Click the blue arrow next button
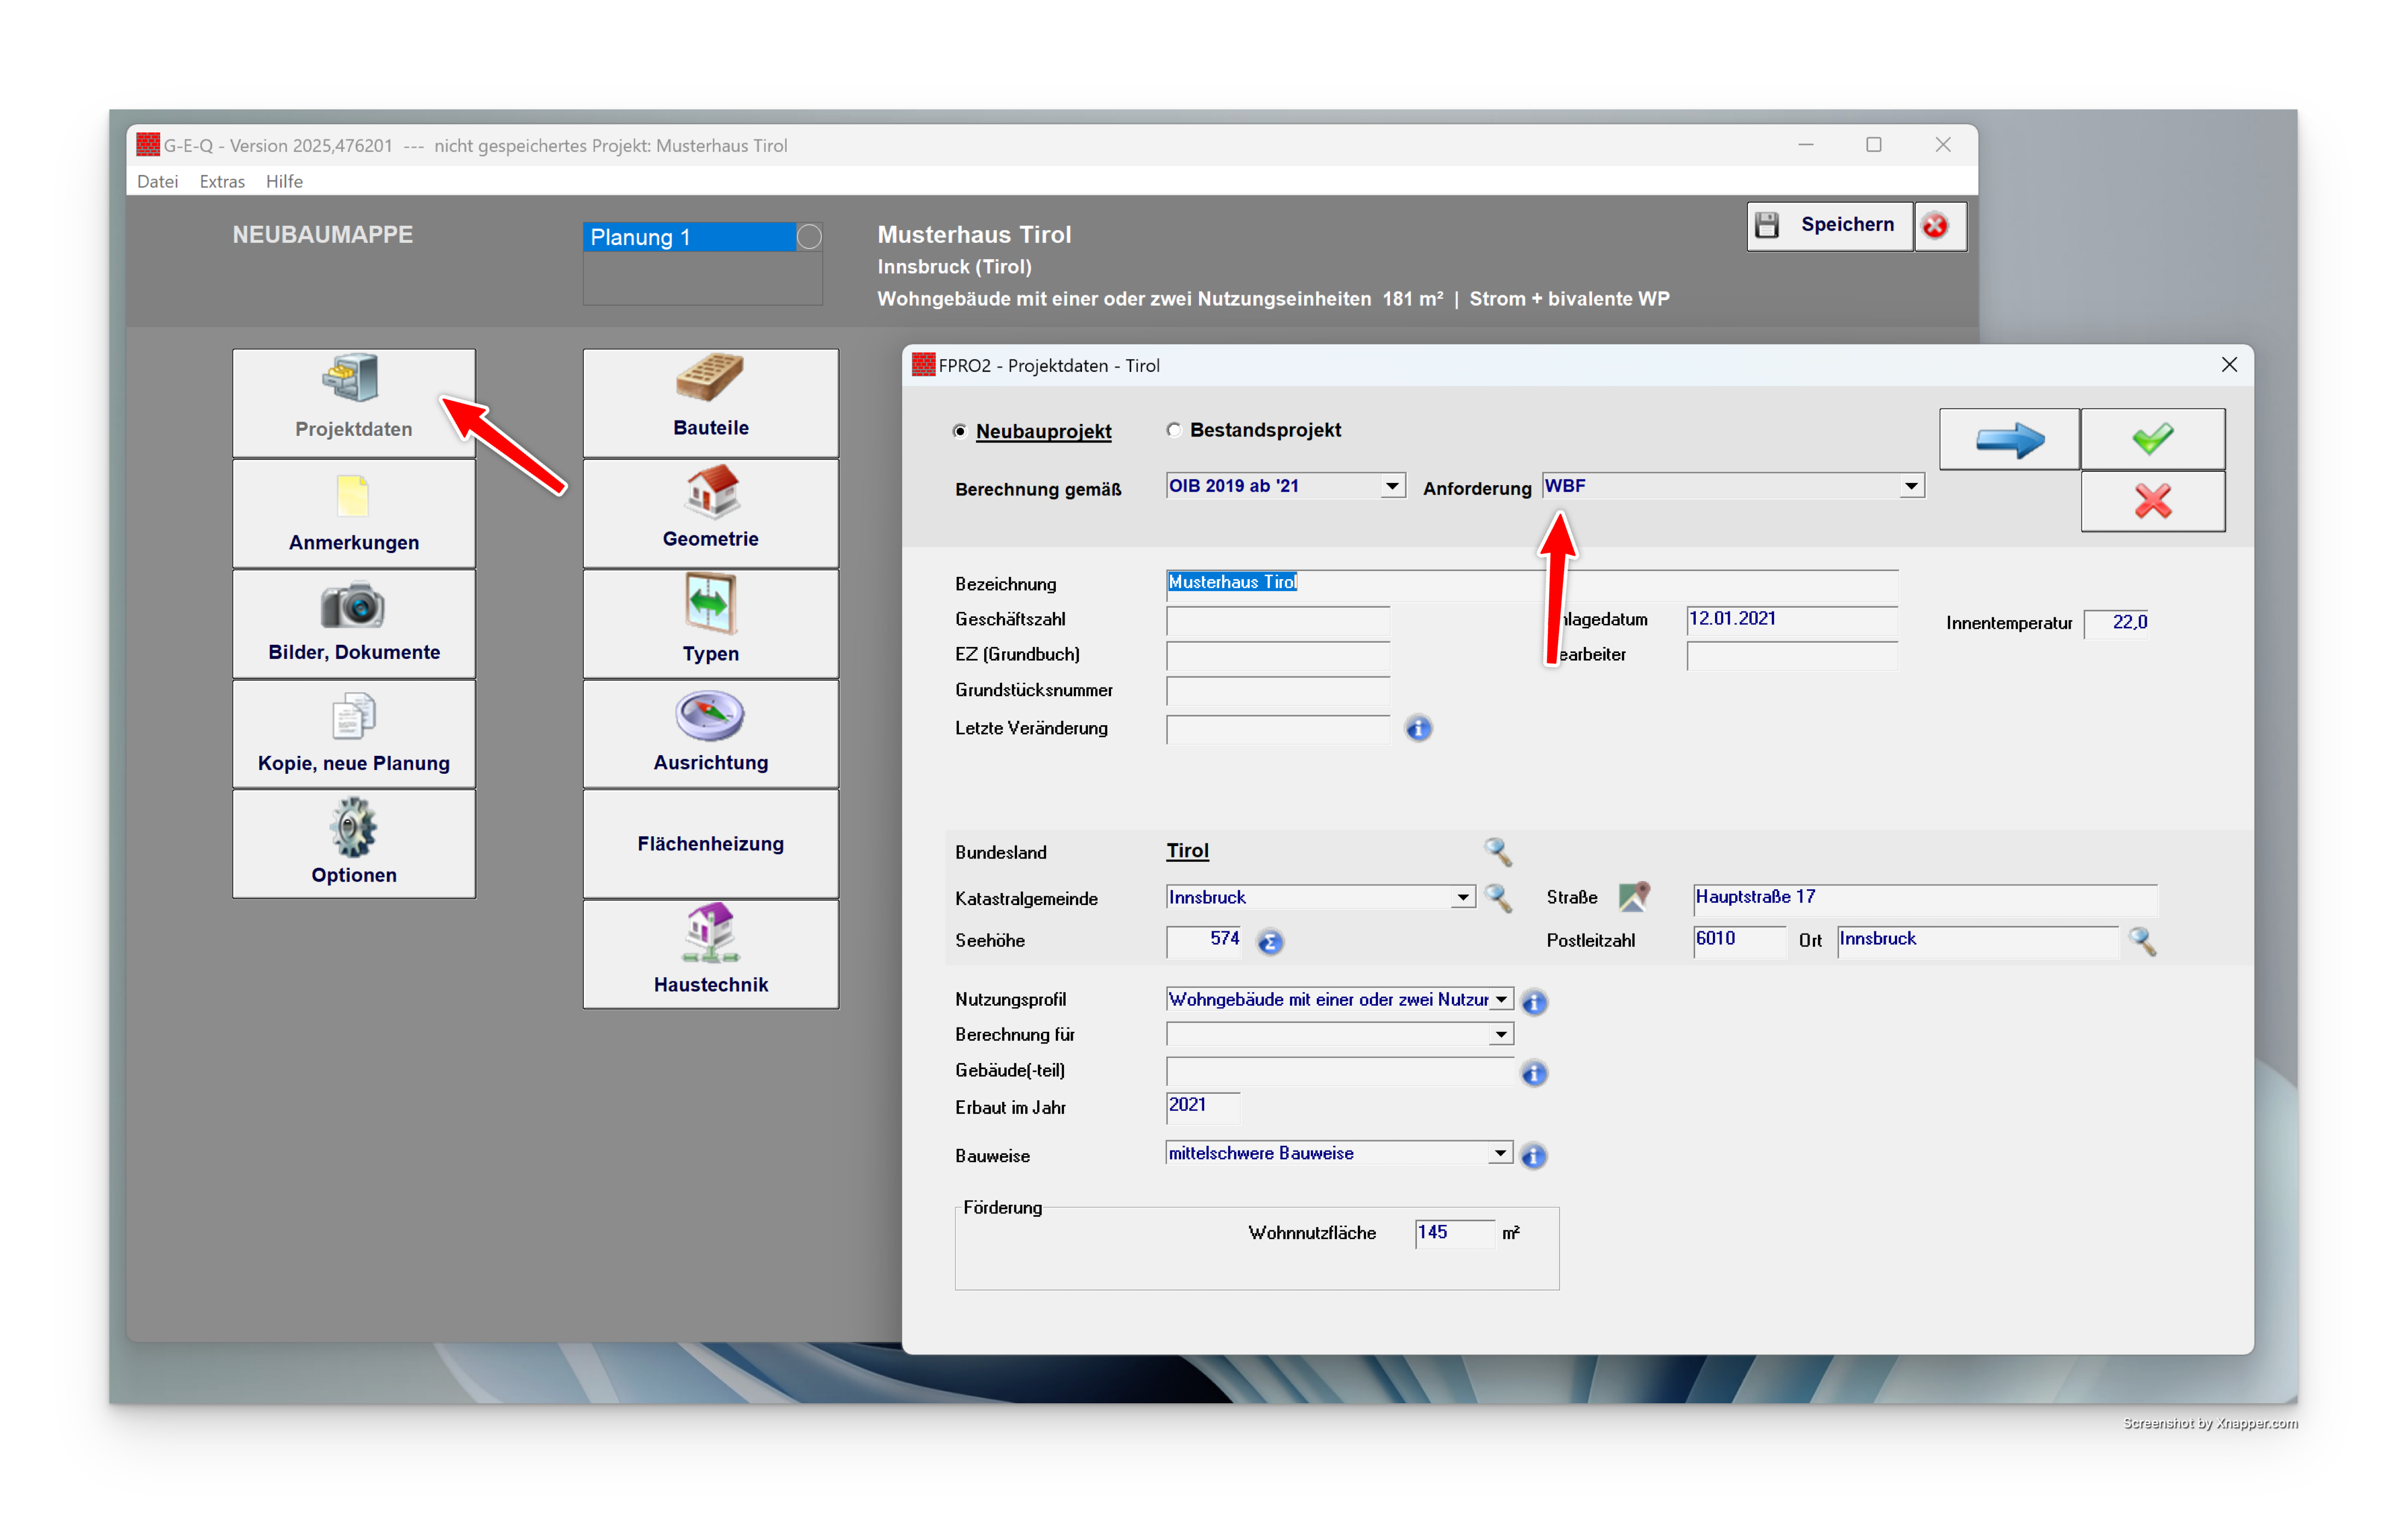This screenshot has height=1540, width=2407. point(2009,439)
